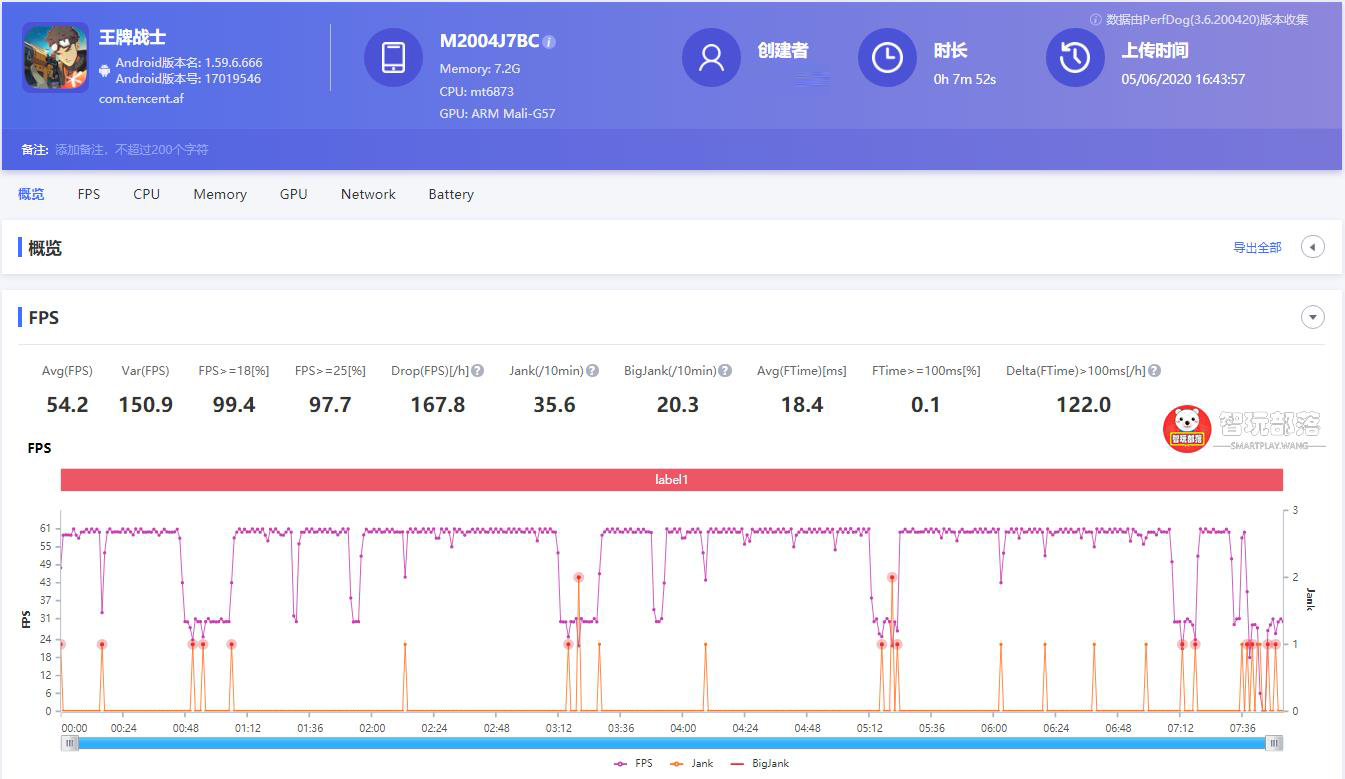Expand the 概览 section with arrow button

(1312, 247)
